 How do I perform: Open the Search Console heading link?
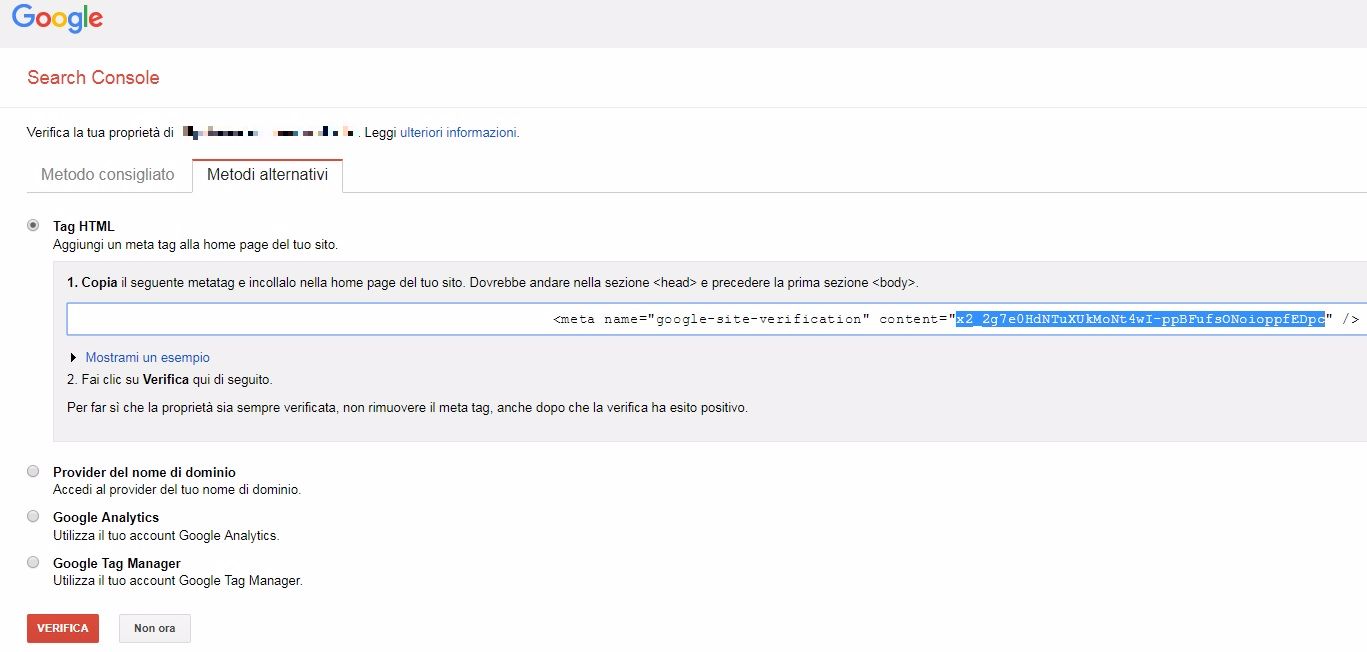pyautogui.click(x=93, y=77)
